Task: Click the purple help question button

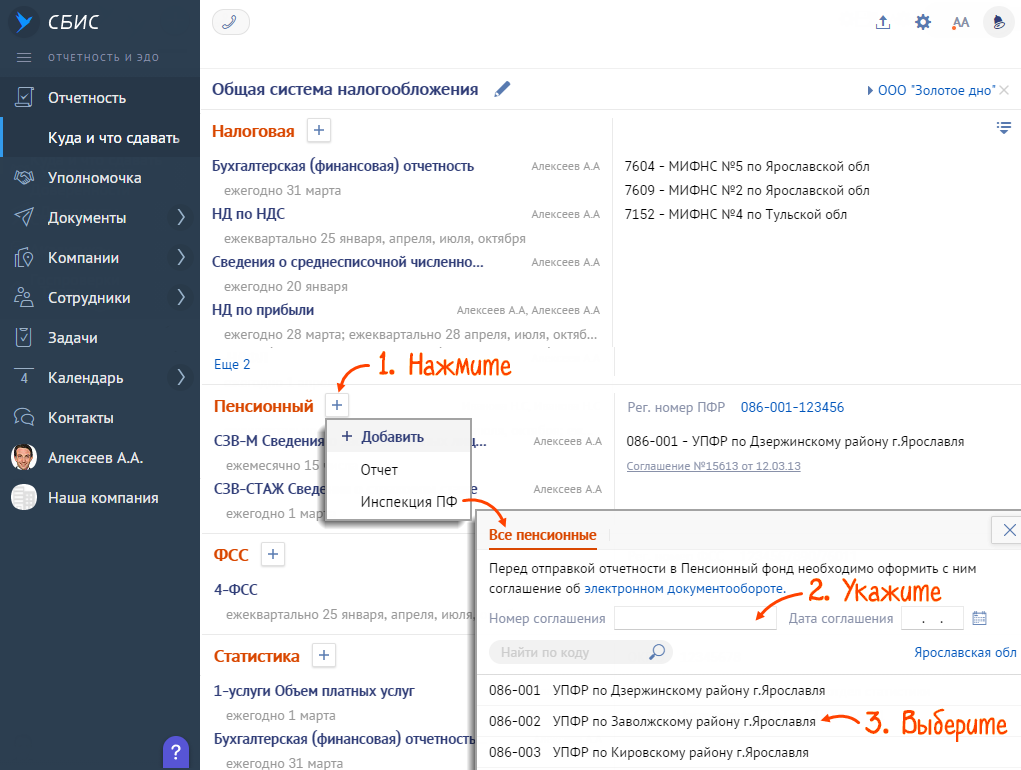Action: 176,751
